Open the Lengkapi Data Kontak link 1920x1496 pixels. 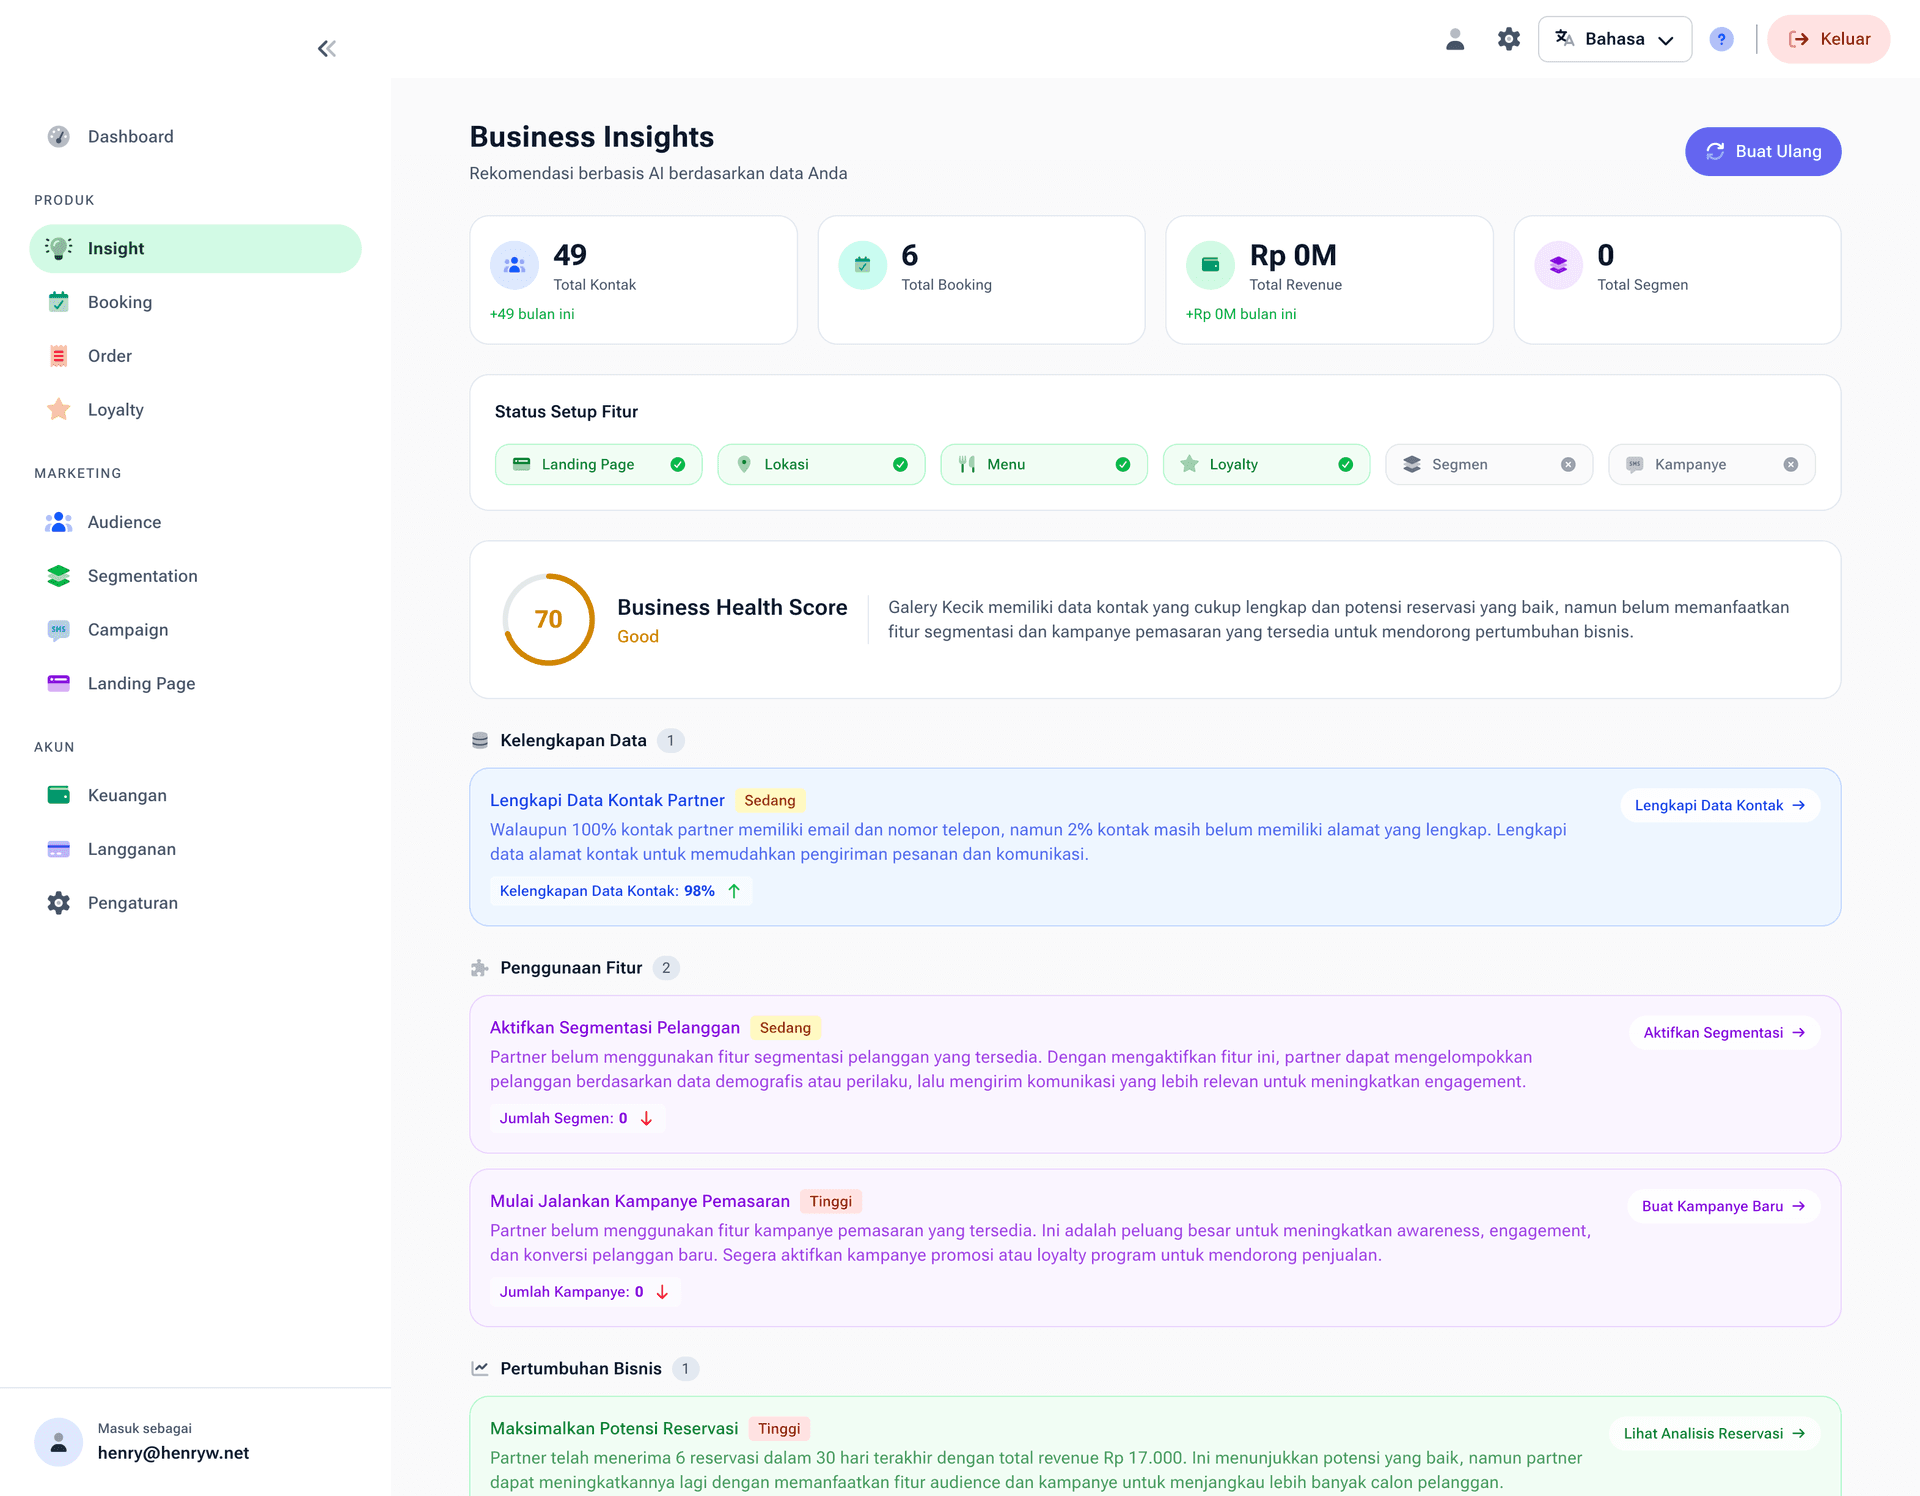(1718, 805)
